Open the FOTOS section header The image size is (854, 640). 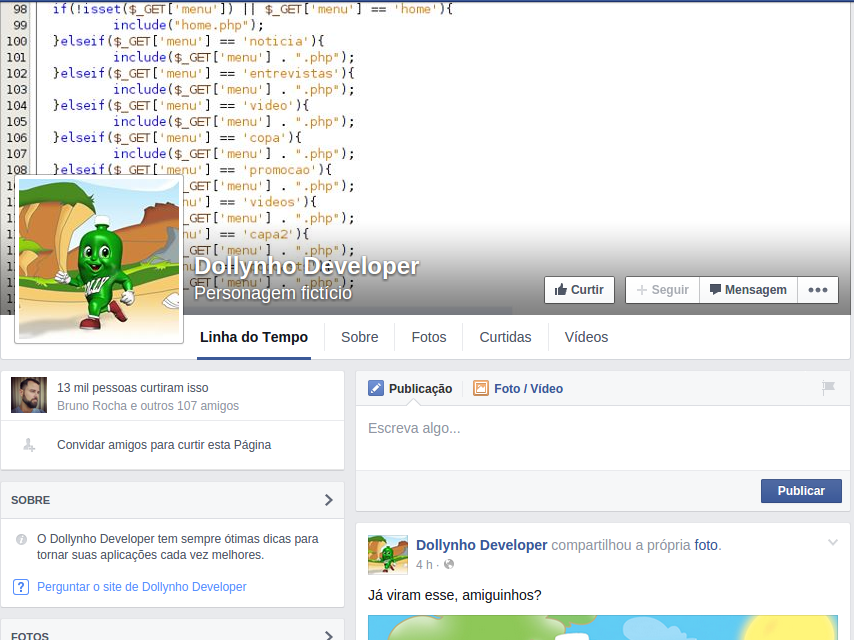tap(172, 631)
